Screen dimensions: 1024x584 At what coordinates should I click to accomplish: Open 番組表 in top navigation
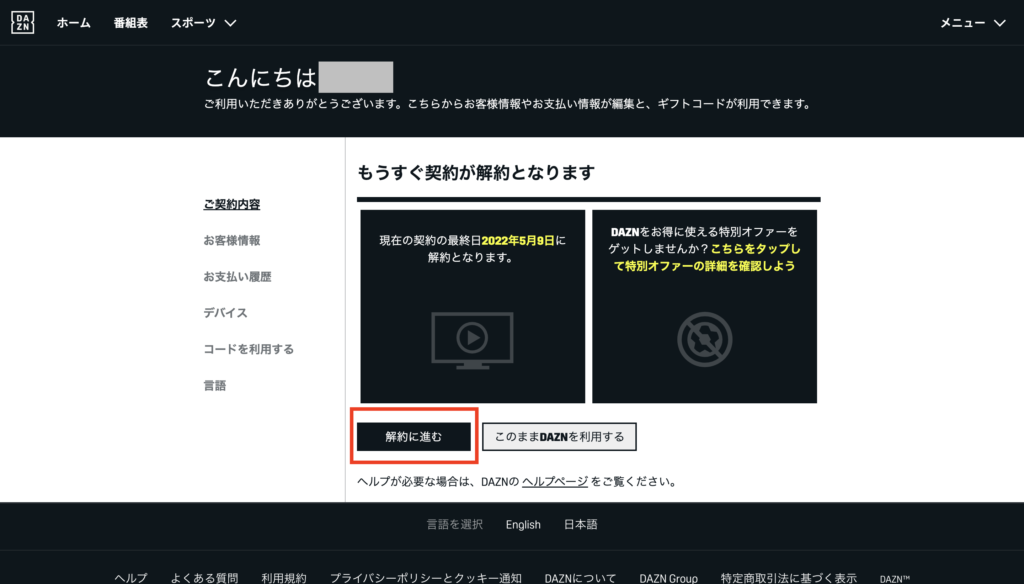[131, 23]
